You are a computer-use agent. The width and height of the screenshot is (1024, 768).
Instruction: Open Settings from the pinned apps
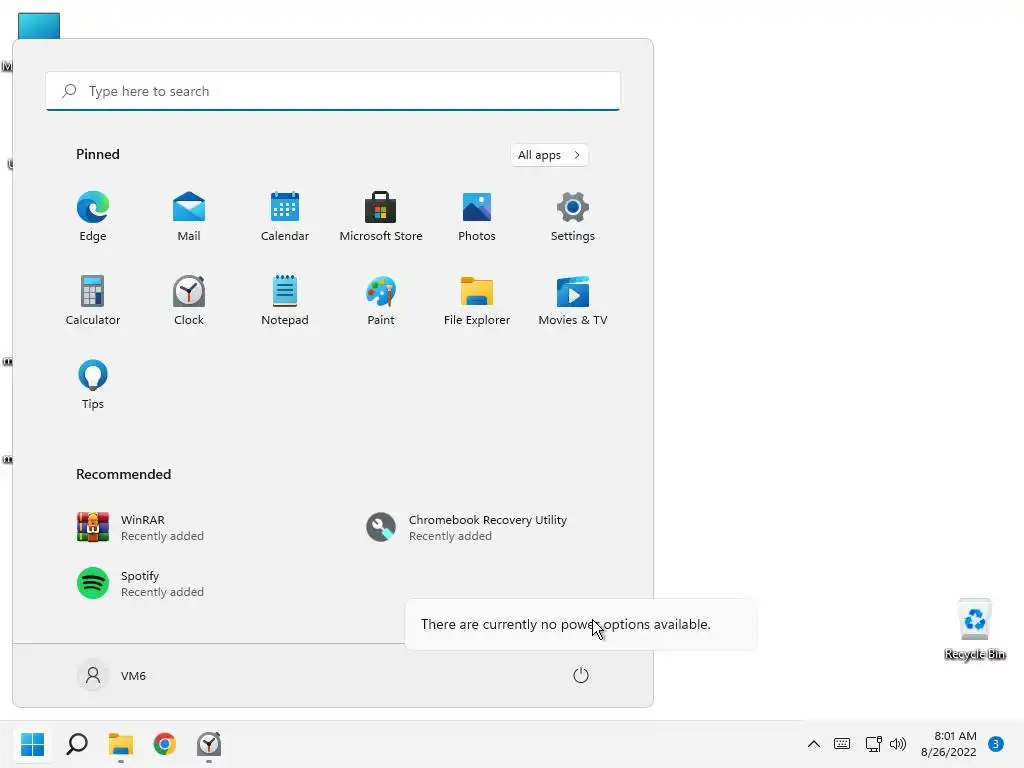click(573, 217)
